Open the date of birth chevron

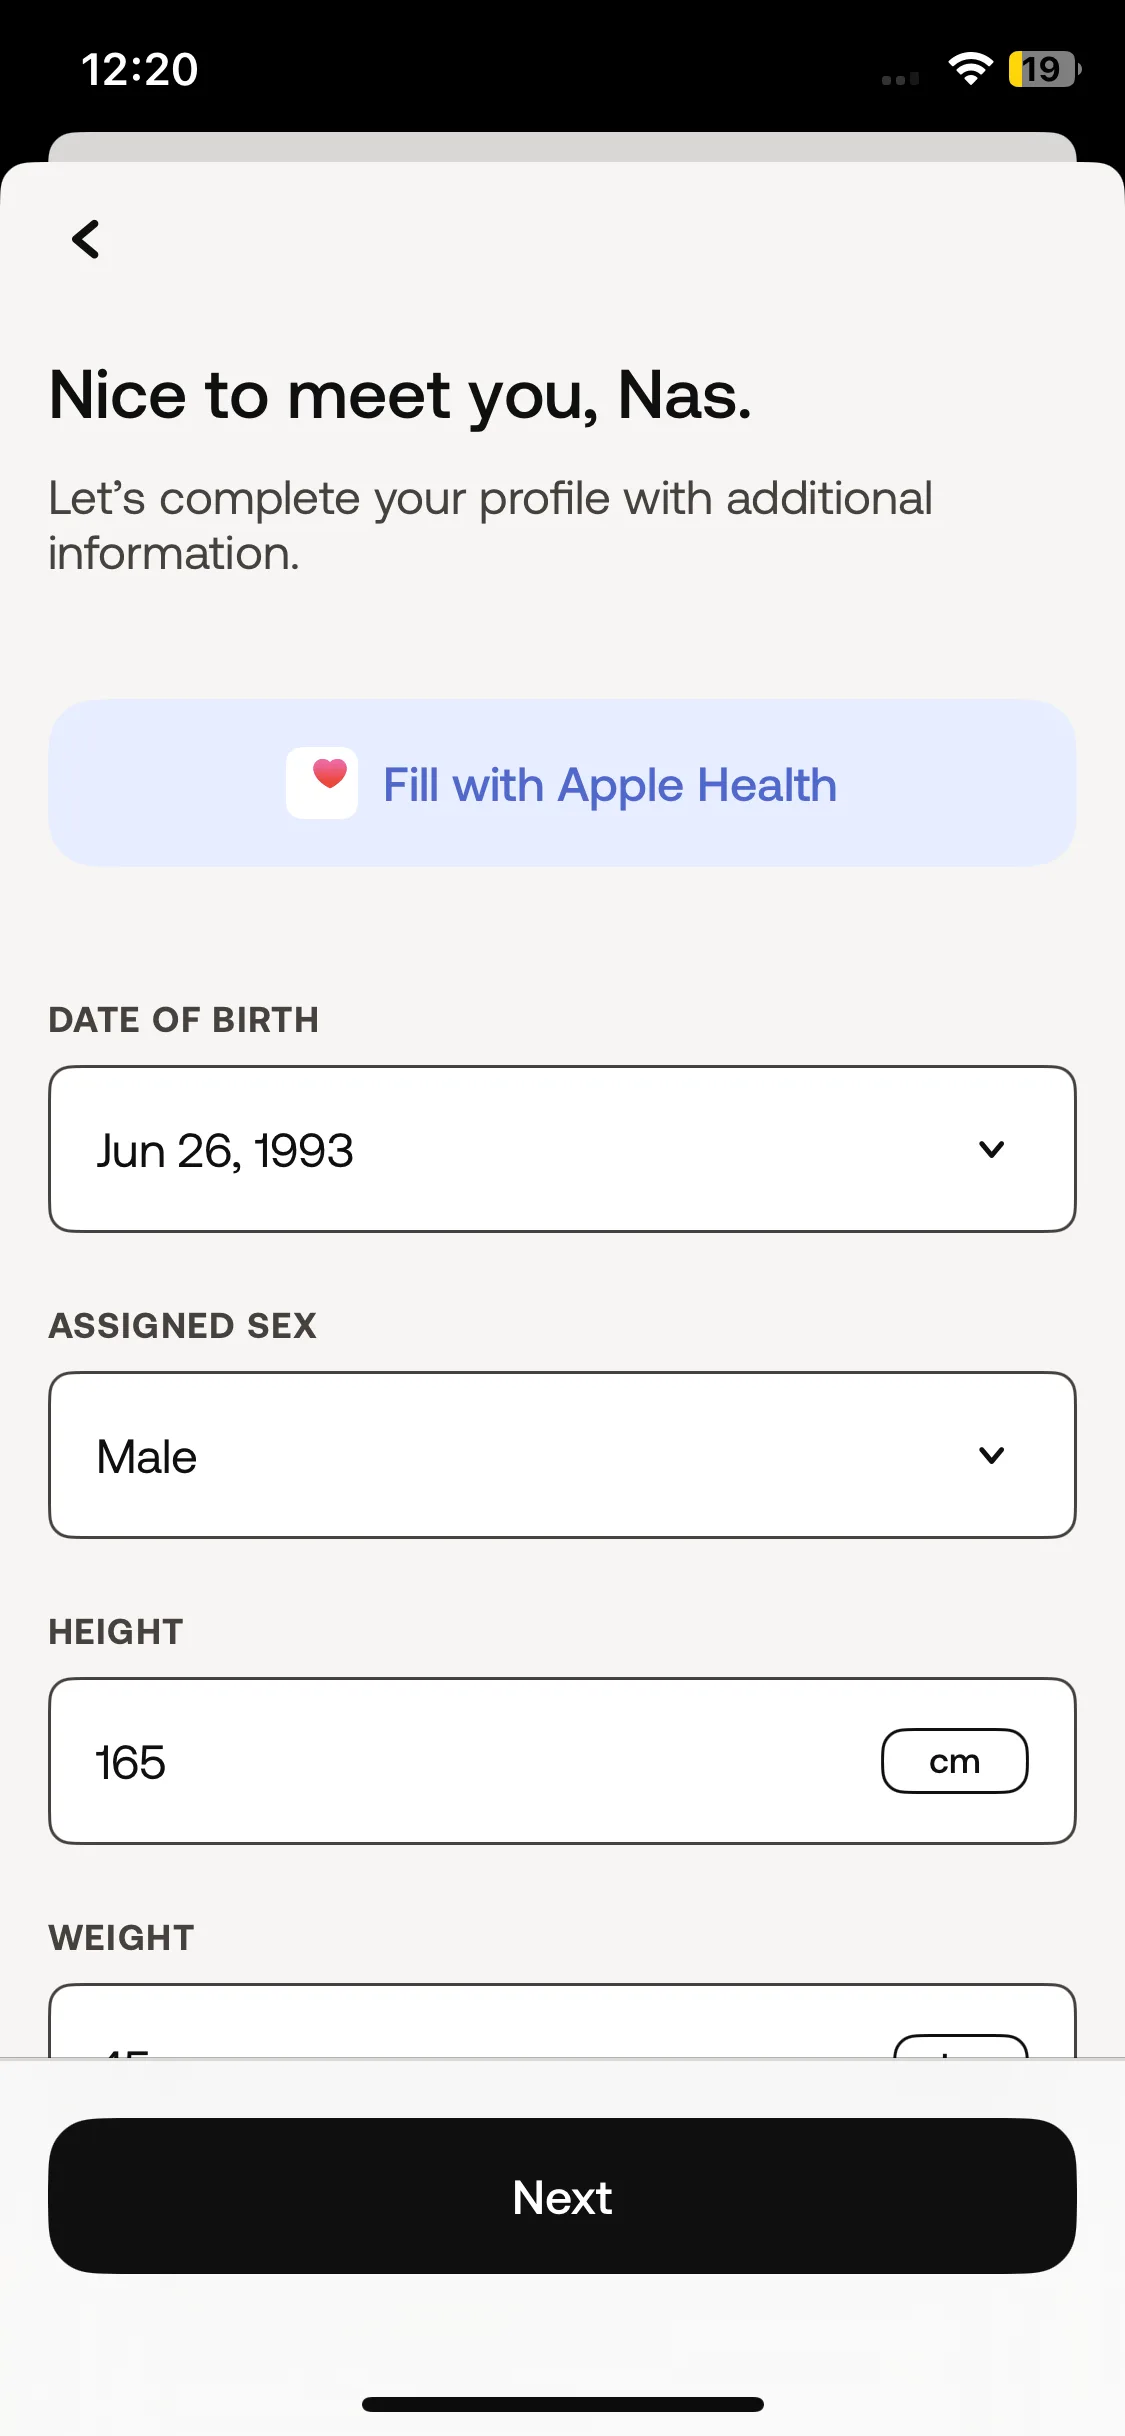click(991, 1150)
